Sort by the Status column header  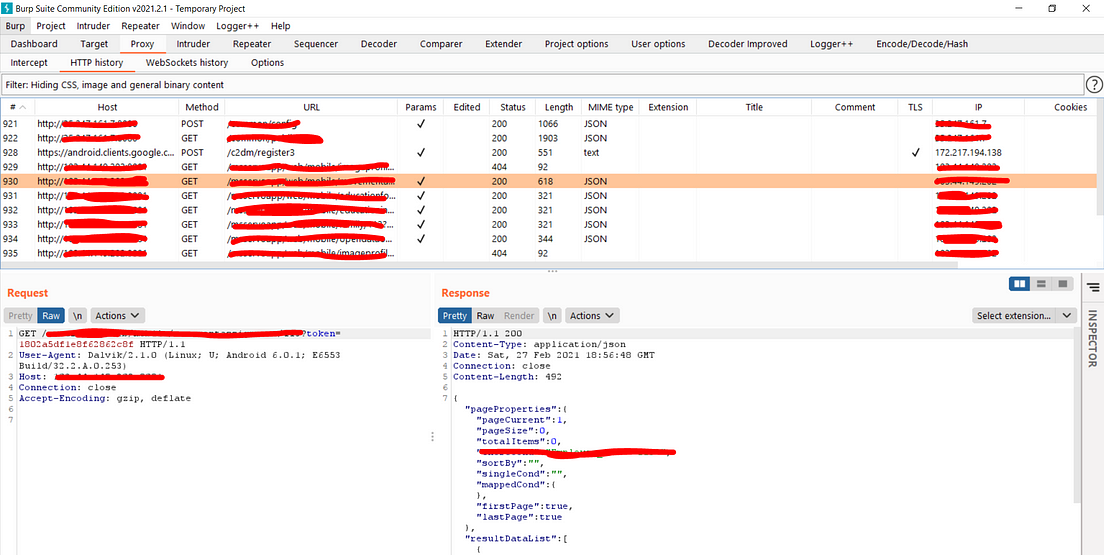pos(513,107)
